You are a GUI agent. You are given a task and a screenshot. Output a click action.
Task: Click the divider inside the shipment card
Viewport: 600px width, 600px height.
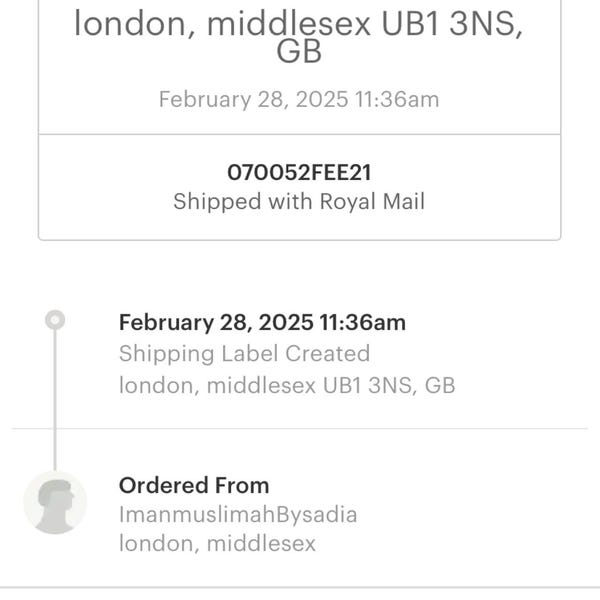pos(300,134)
